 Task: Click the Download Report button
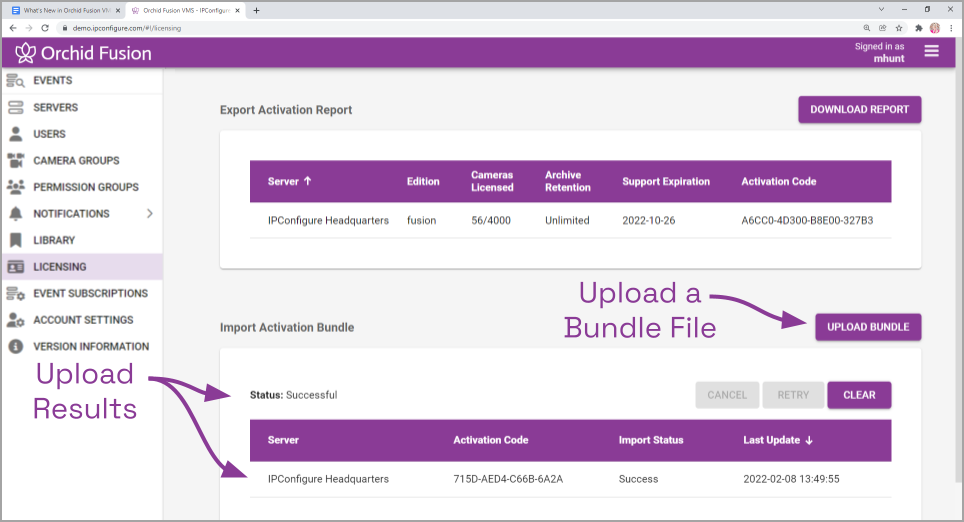point(859,109)
